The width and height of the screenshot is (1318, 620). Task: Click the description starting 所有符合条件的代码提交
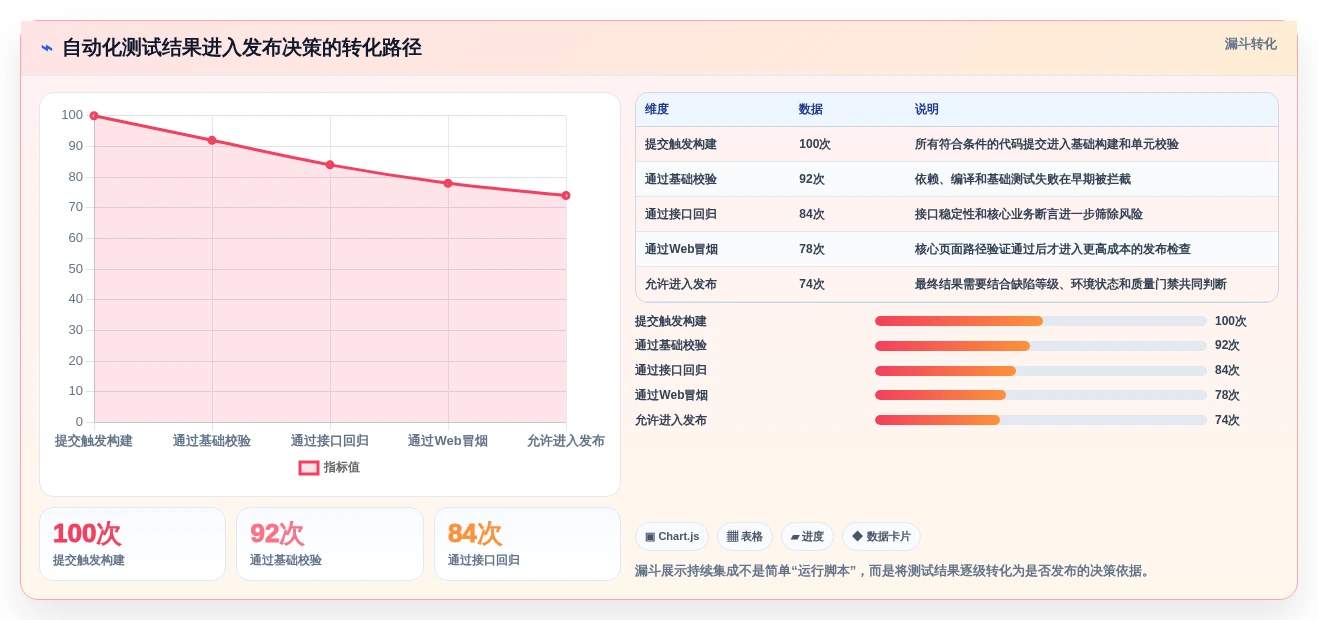tap(1047, 144)
